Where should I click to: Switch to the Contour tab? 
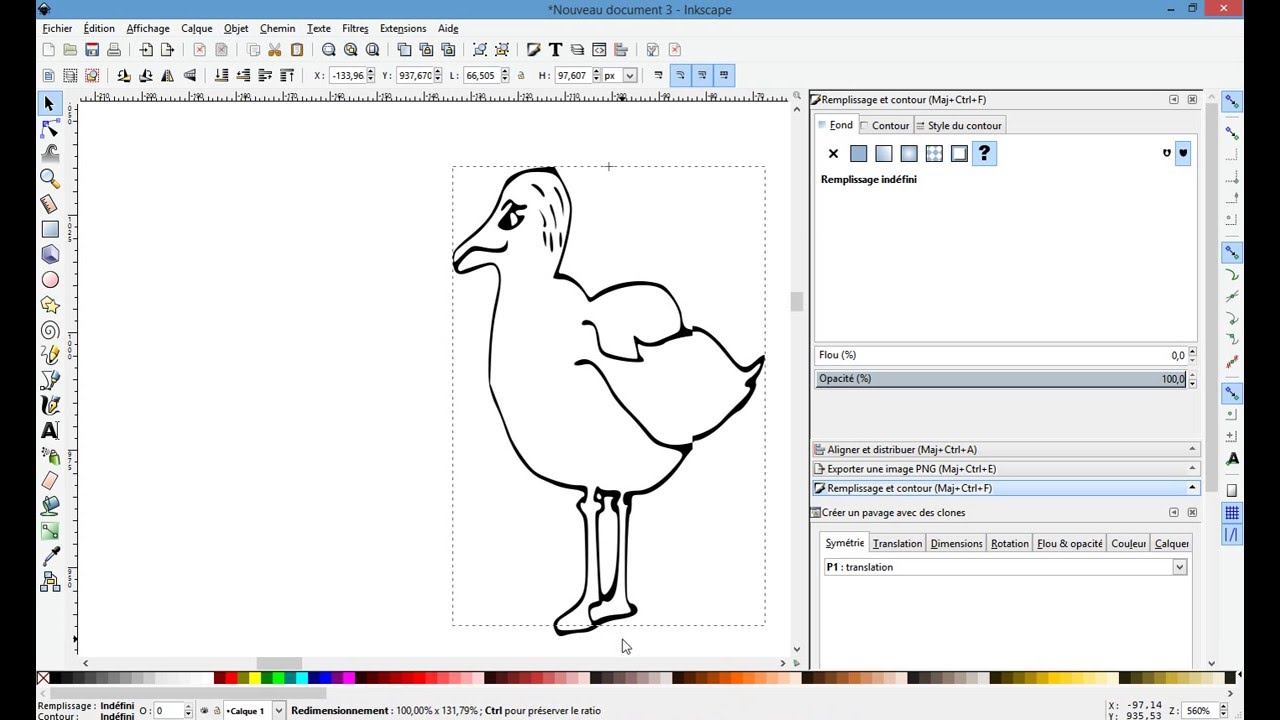(885, 125)
